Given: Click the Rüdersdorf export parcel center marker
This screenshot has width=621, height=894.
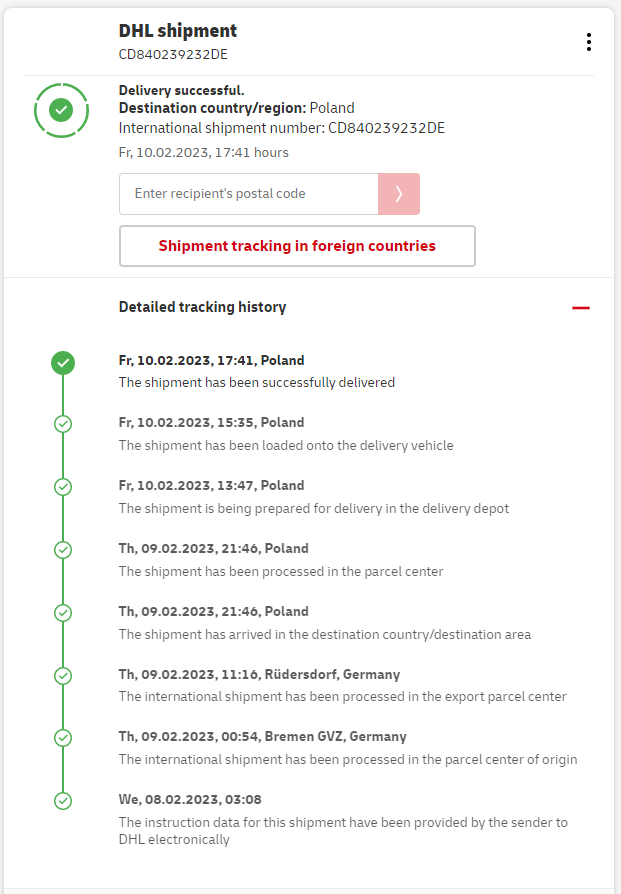Looking at the screenshot, I should (x=63, y=676).
